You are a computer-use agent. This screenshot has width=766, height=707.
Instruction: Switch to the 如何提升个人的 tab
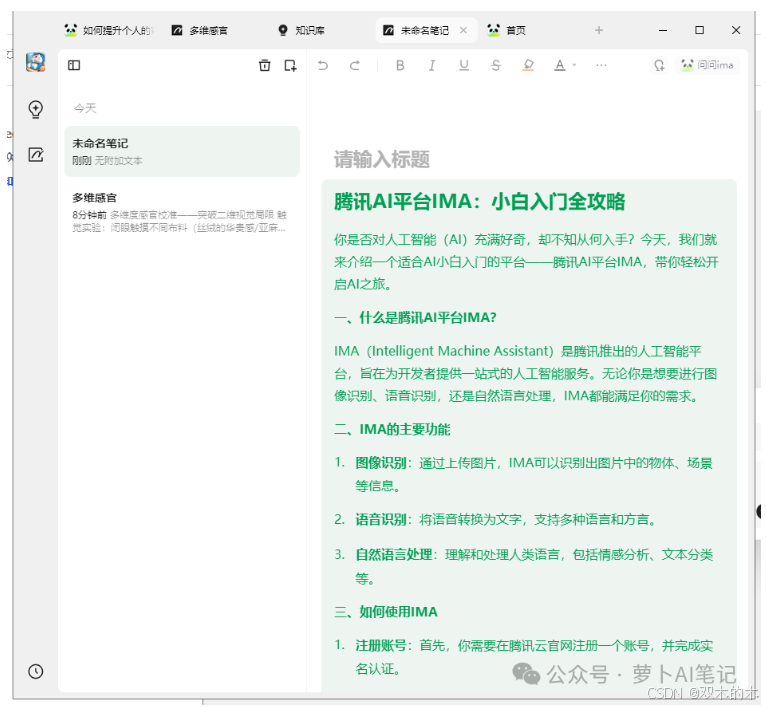(109, 30)
